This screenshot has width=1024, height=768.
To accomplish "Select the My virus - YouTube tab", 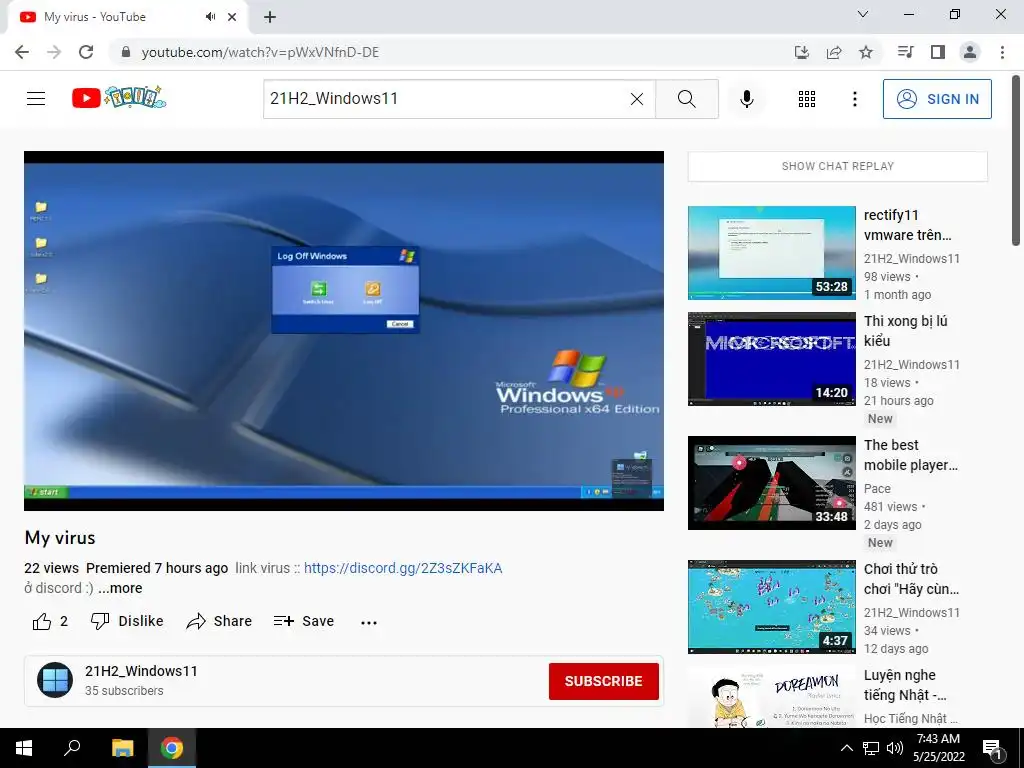I will pos(127,17).
